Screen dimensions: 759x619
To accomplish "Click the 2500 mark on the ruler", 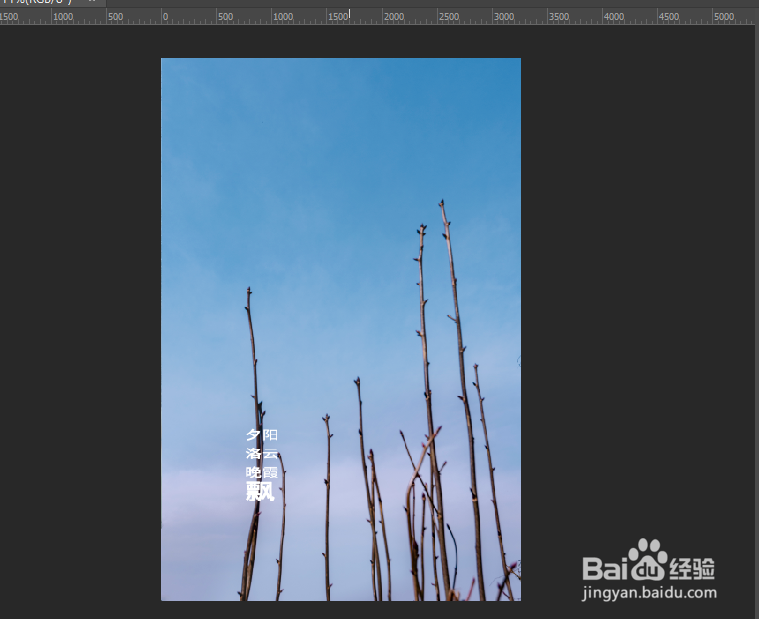I will click(x=449, y=17).
